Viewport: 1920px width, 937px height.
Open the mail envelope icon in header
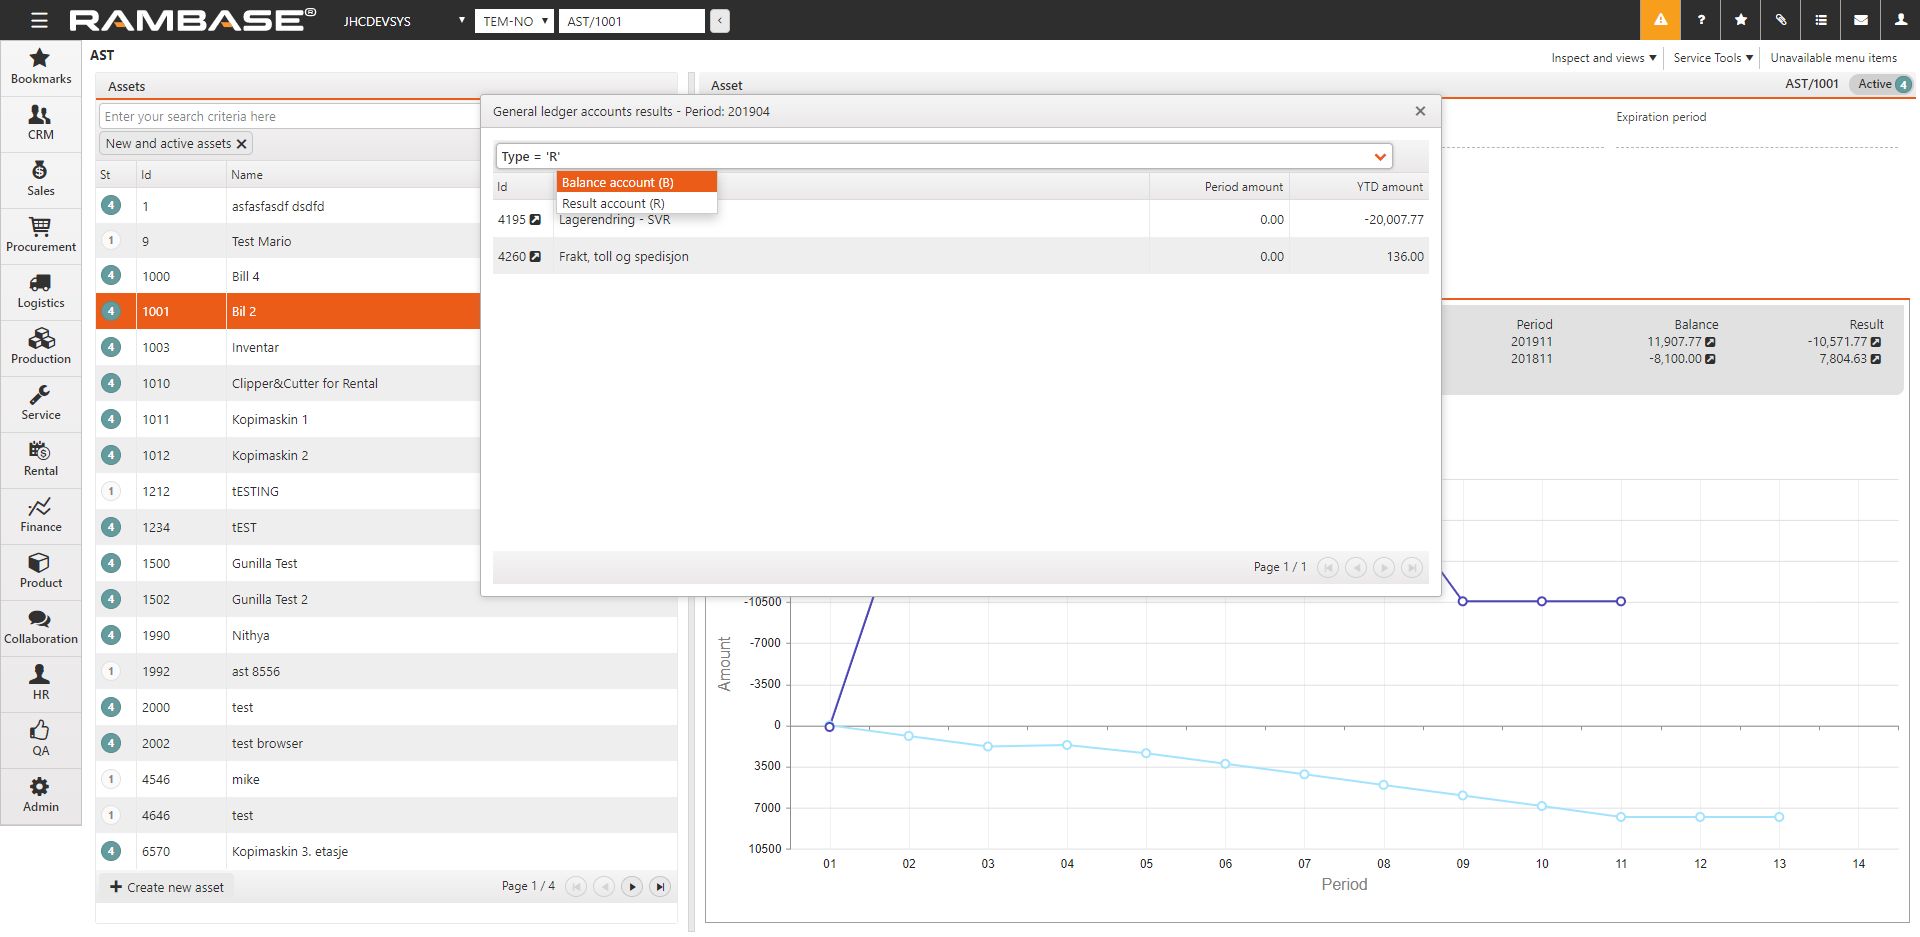pos(1860,20)
